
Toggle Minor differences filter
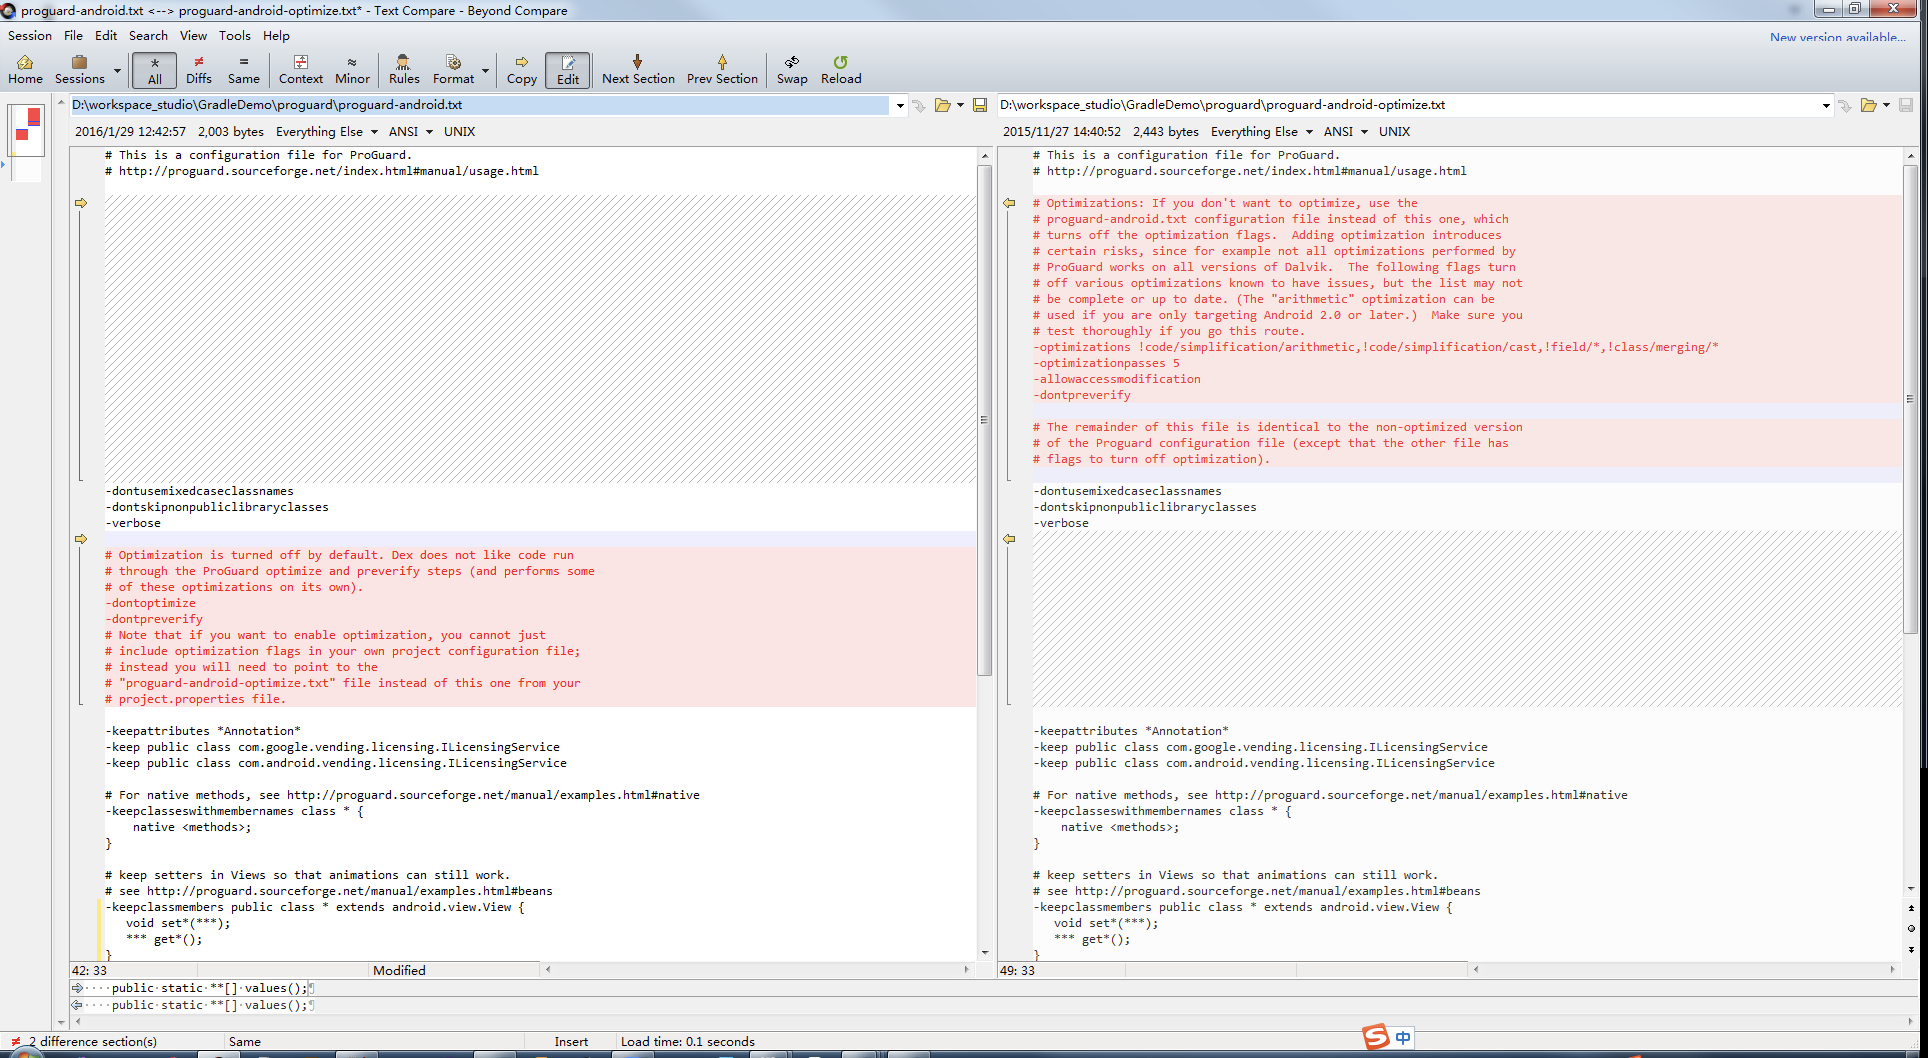(x=352, y=70)
